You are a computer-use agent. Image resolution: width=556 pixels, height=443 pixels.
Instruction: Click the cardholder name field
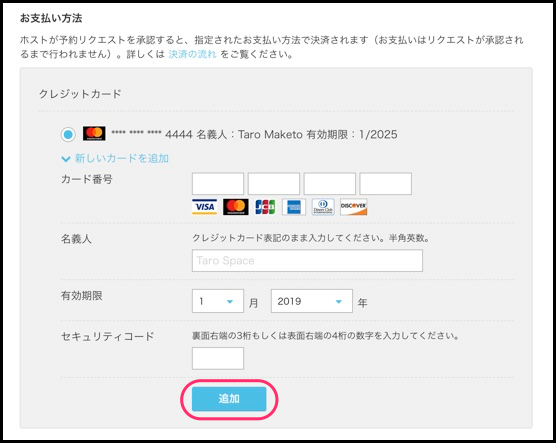click(307, 261)
